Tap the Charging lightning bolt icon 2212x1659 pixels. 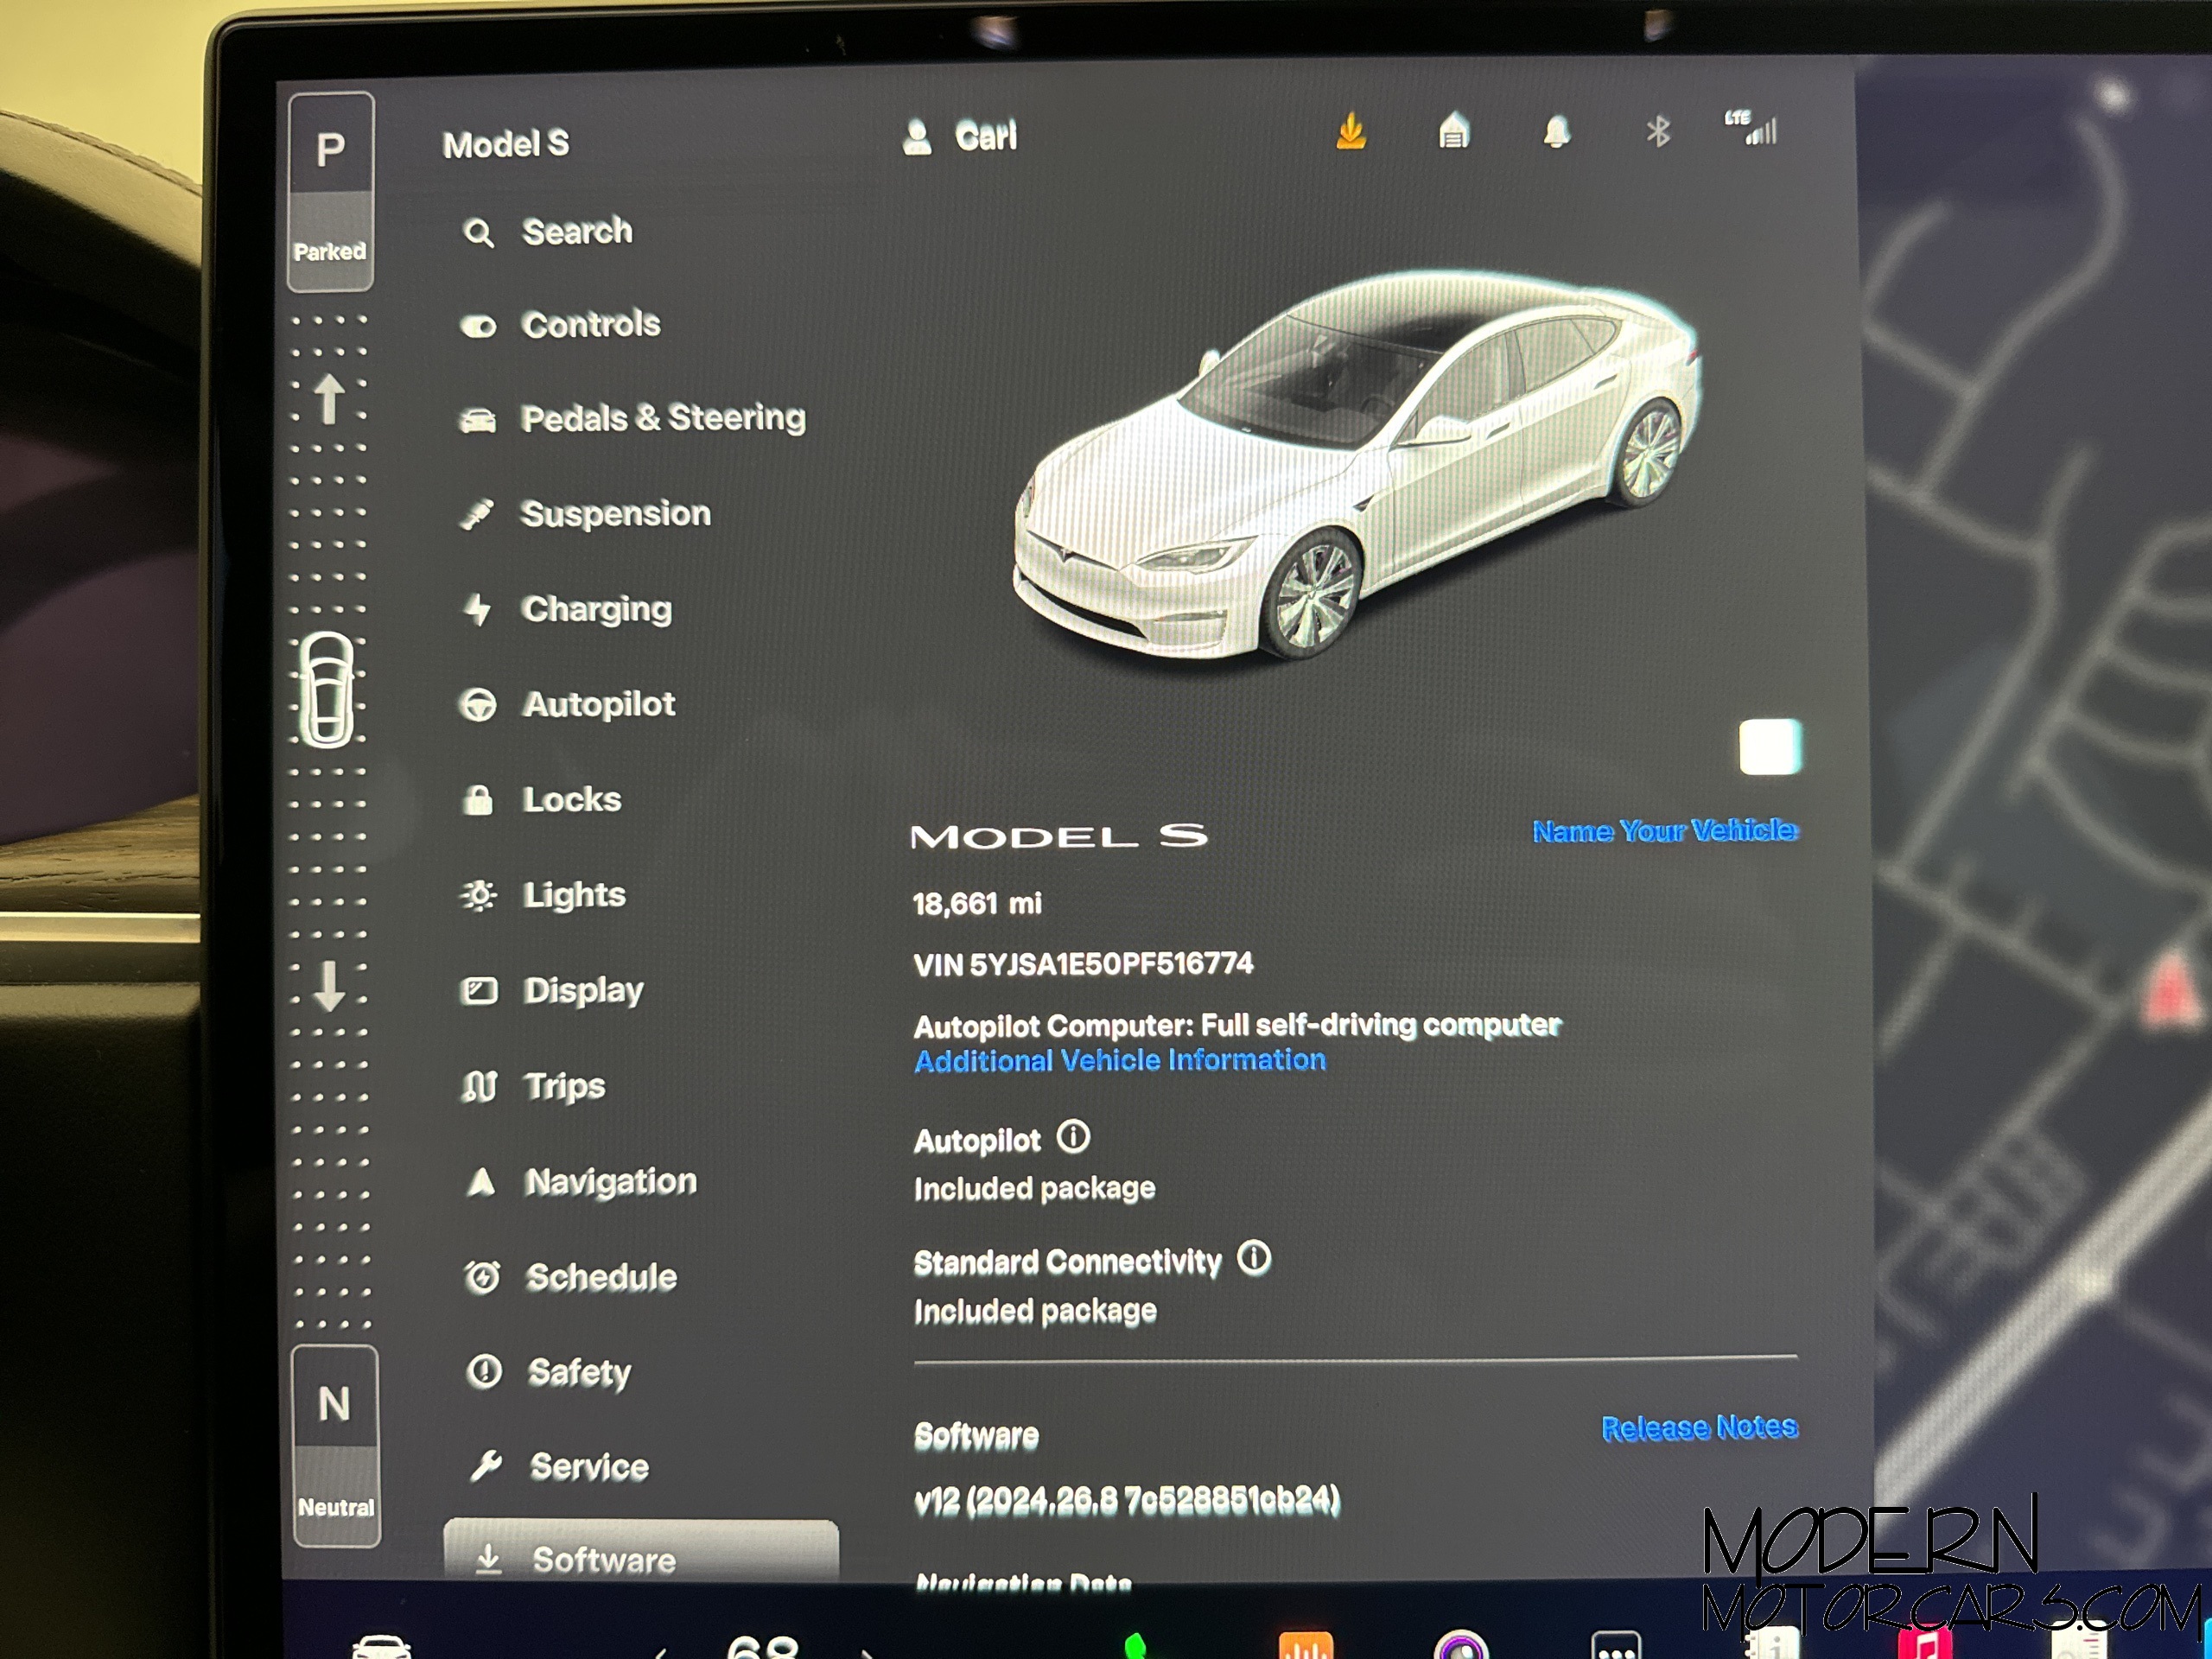click(479, 609)
